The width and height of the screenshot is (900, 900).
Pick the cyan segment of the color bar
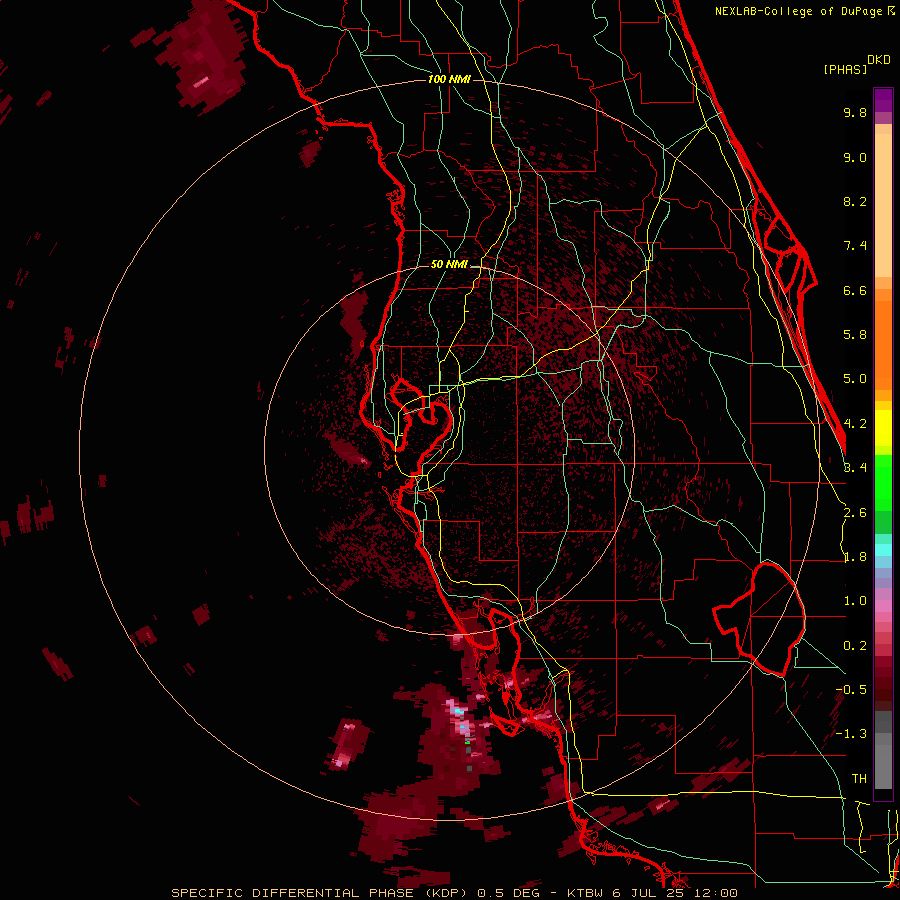(883, 549)
